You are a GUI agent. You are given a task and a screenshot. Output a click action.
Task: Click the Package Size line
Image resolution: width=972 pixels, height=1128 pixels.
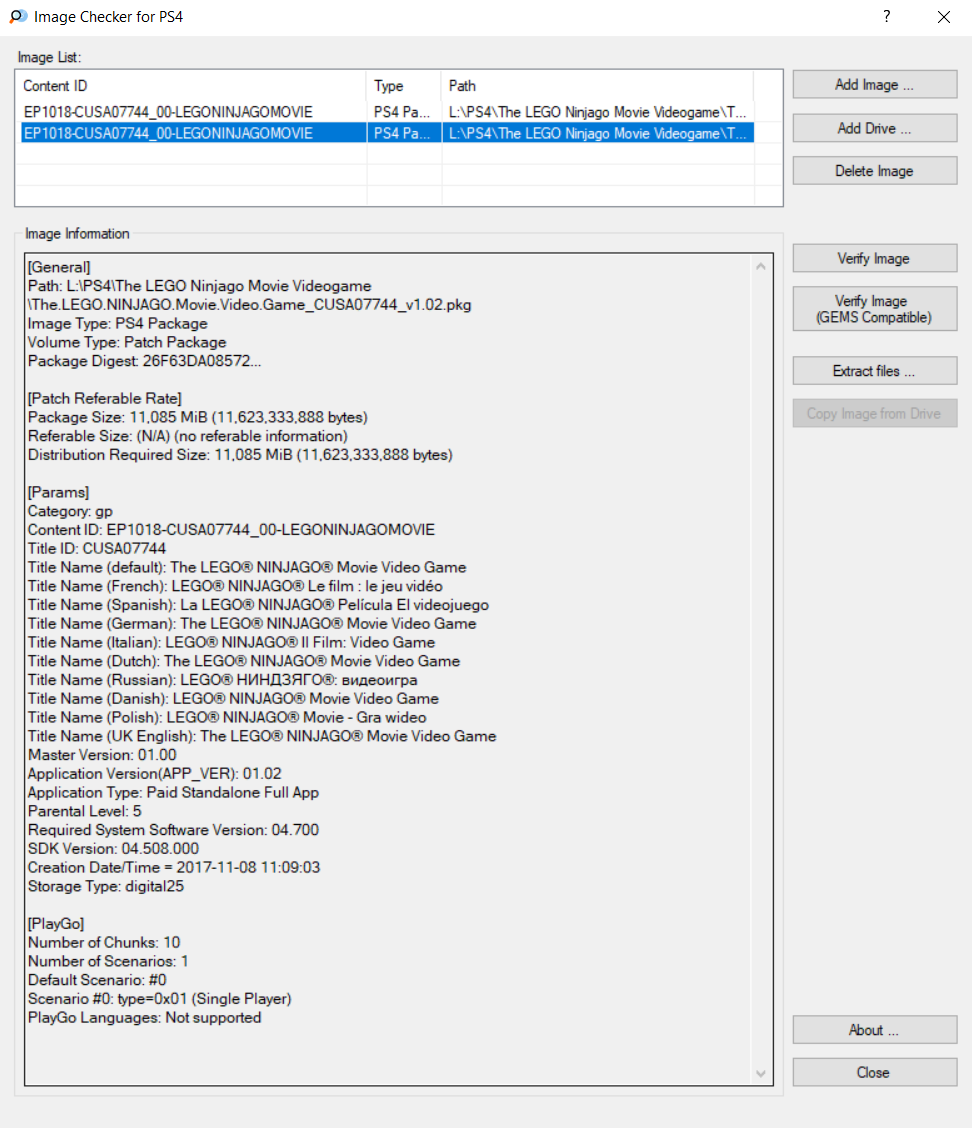[198, 417]
